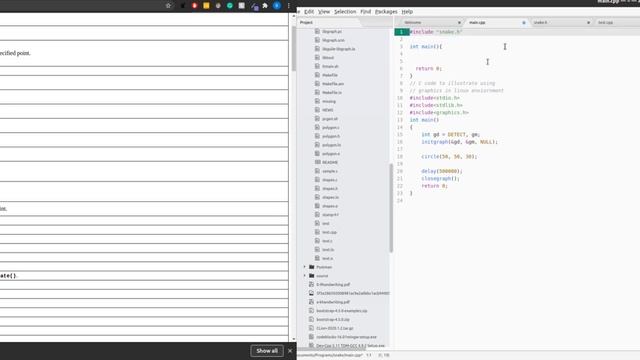Switch to the snake.h tab
640x360 pixels.
[x=540, y=22]
